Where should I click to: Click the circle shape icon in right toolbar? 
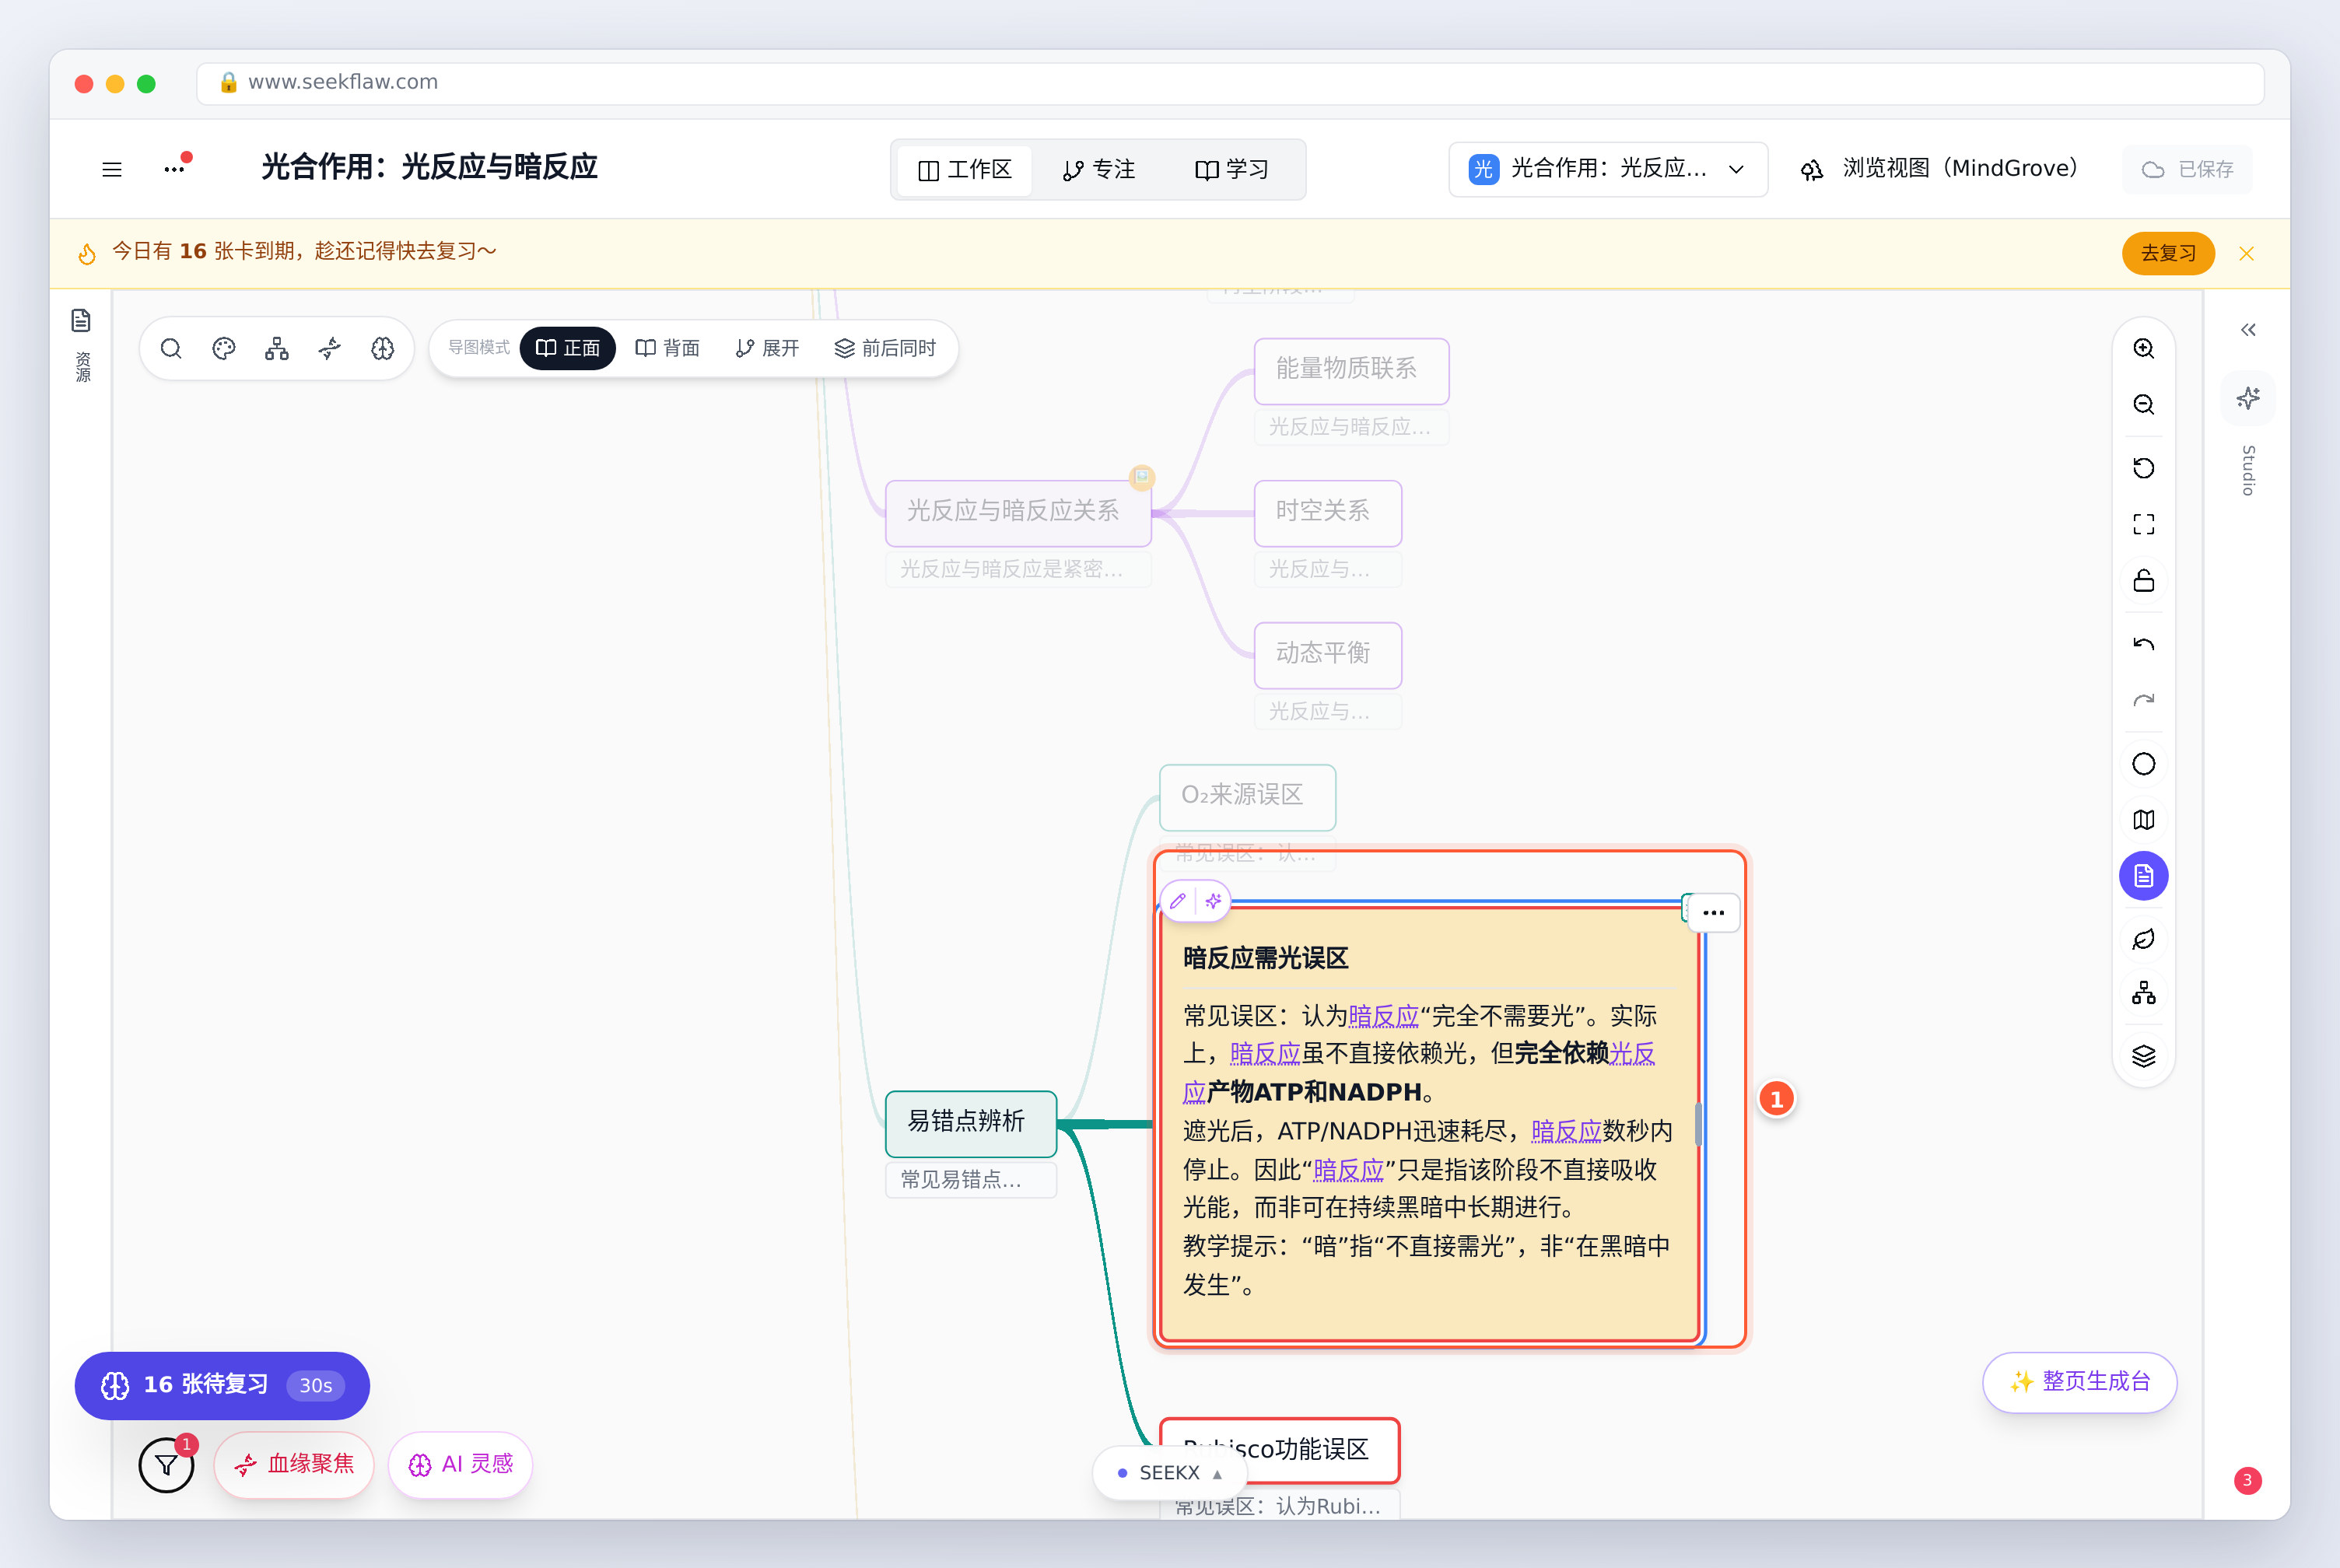tap(2143, 764)
